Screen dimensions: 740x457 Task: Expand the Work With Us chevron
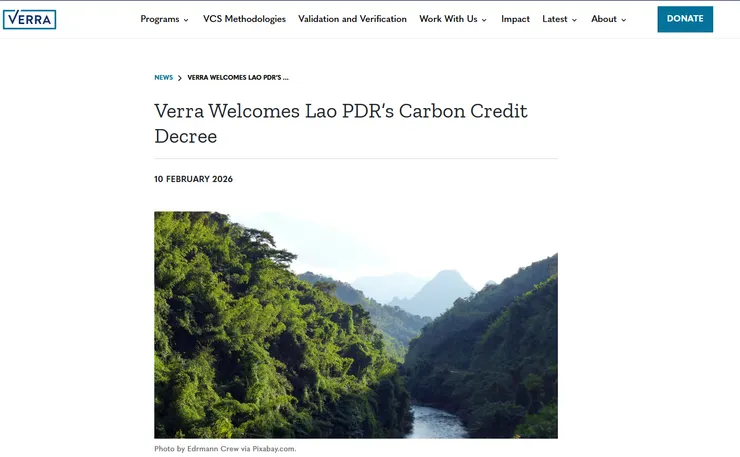[484, 20]
